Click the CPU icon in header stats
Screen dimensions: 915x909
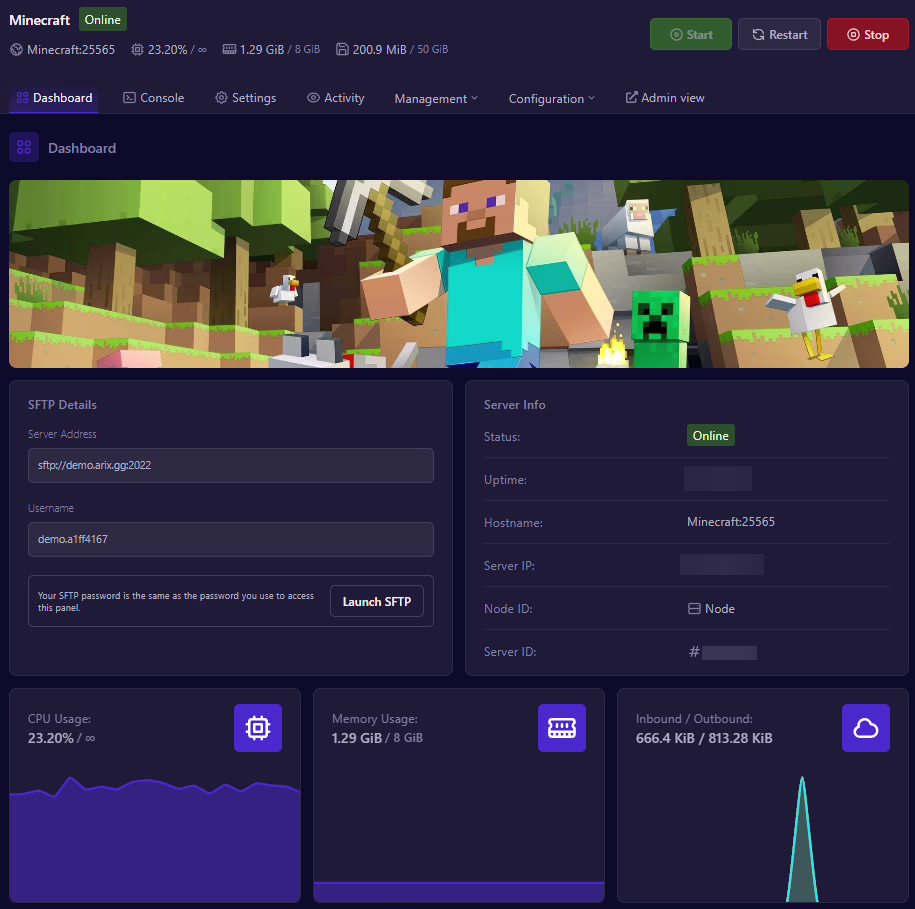click(138, 49)
